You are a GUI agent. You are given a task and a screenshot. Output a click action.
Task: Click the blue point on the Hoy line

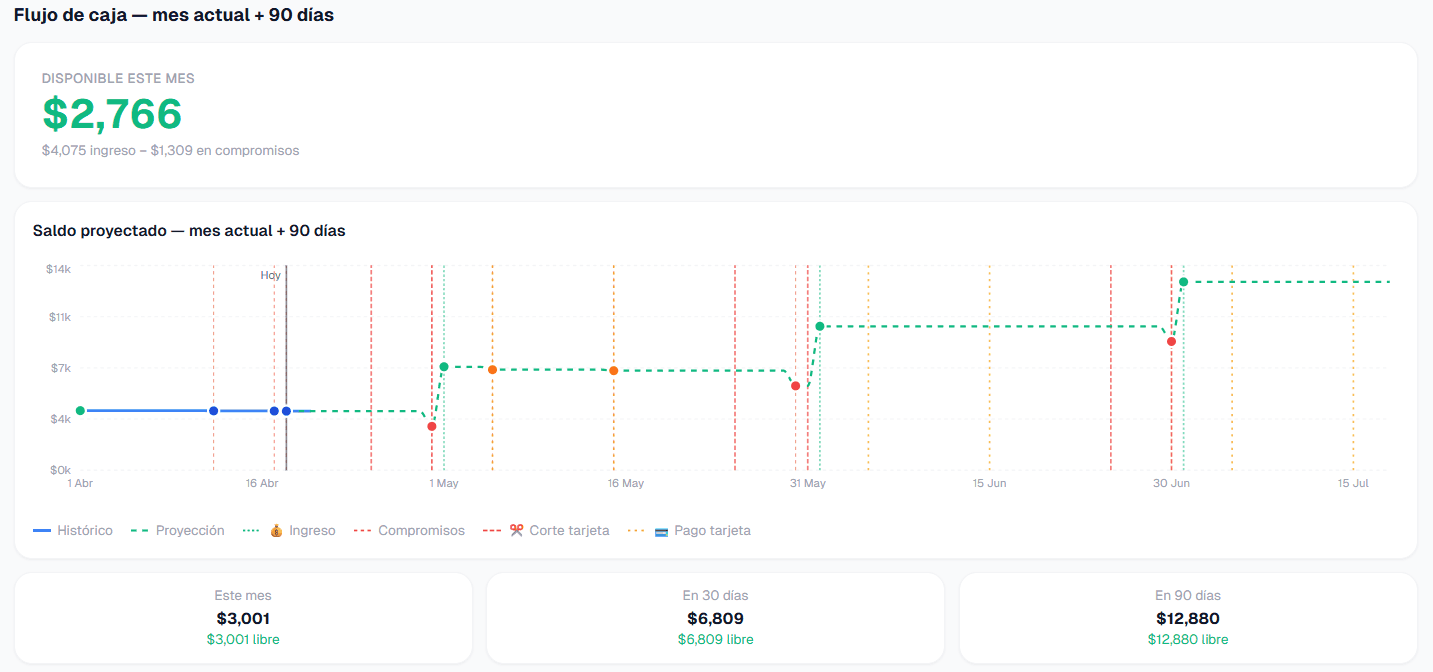[286, 411]
